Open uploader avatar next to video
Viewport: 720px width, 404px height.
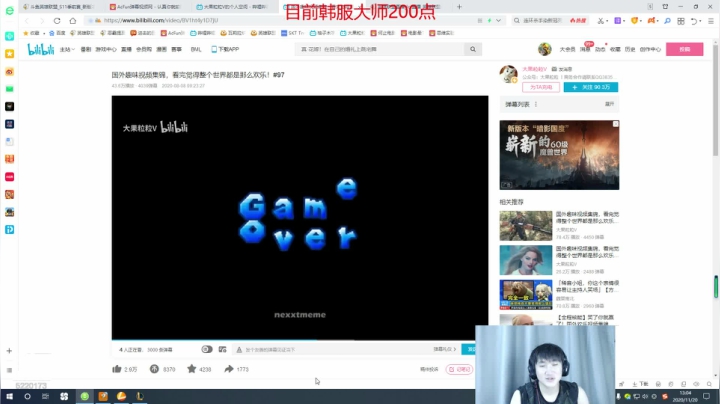(x=508, y=74)
